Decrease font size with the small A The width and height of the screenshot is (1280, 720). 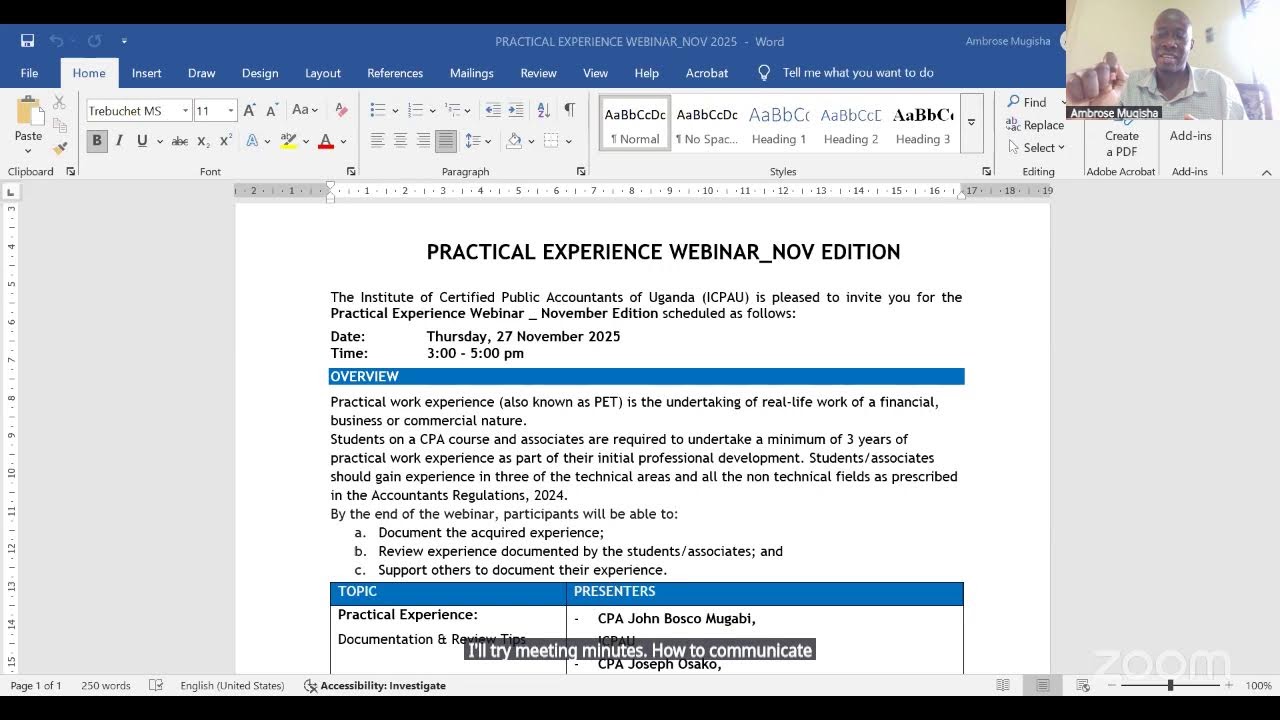pos(271,110)
